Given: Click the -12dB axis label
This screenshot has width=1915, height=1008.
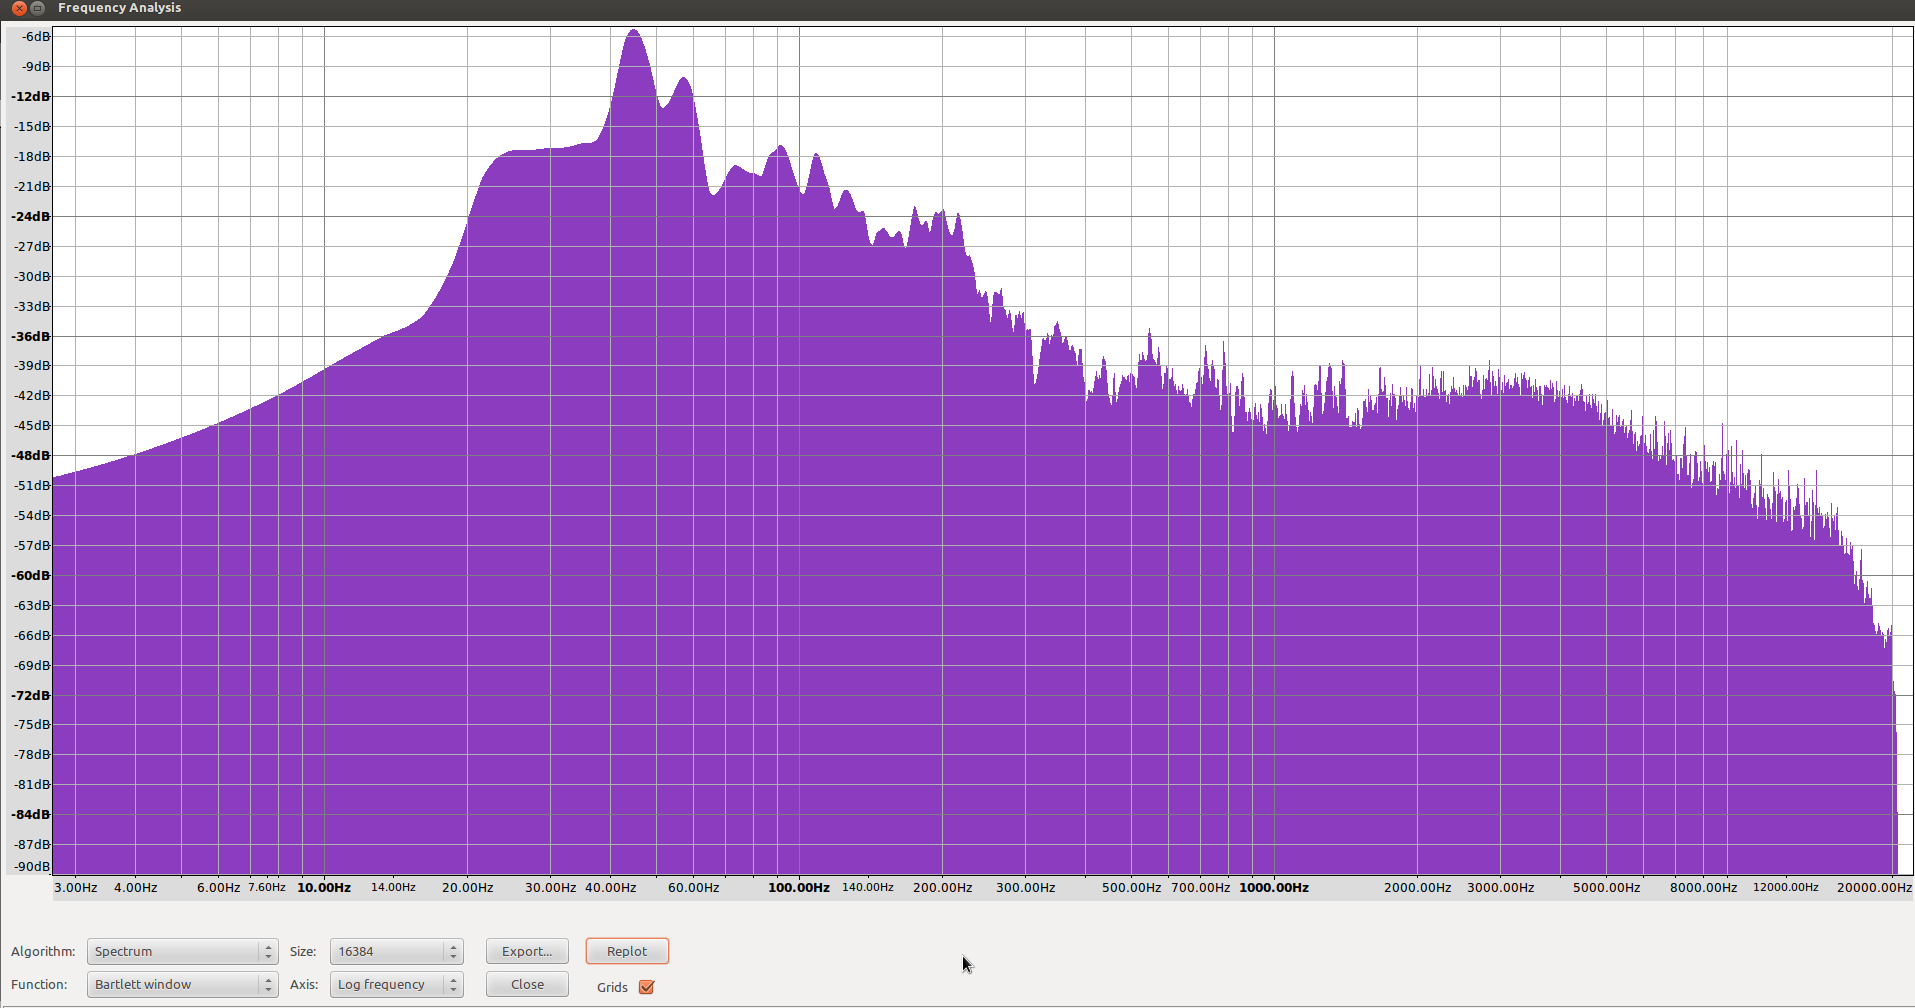Looking at the screenshot, I should pos(31,96).
